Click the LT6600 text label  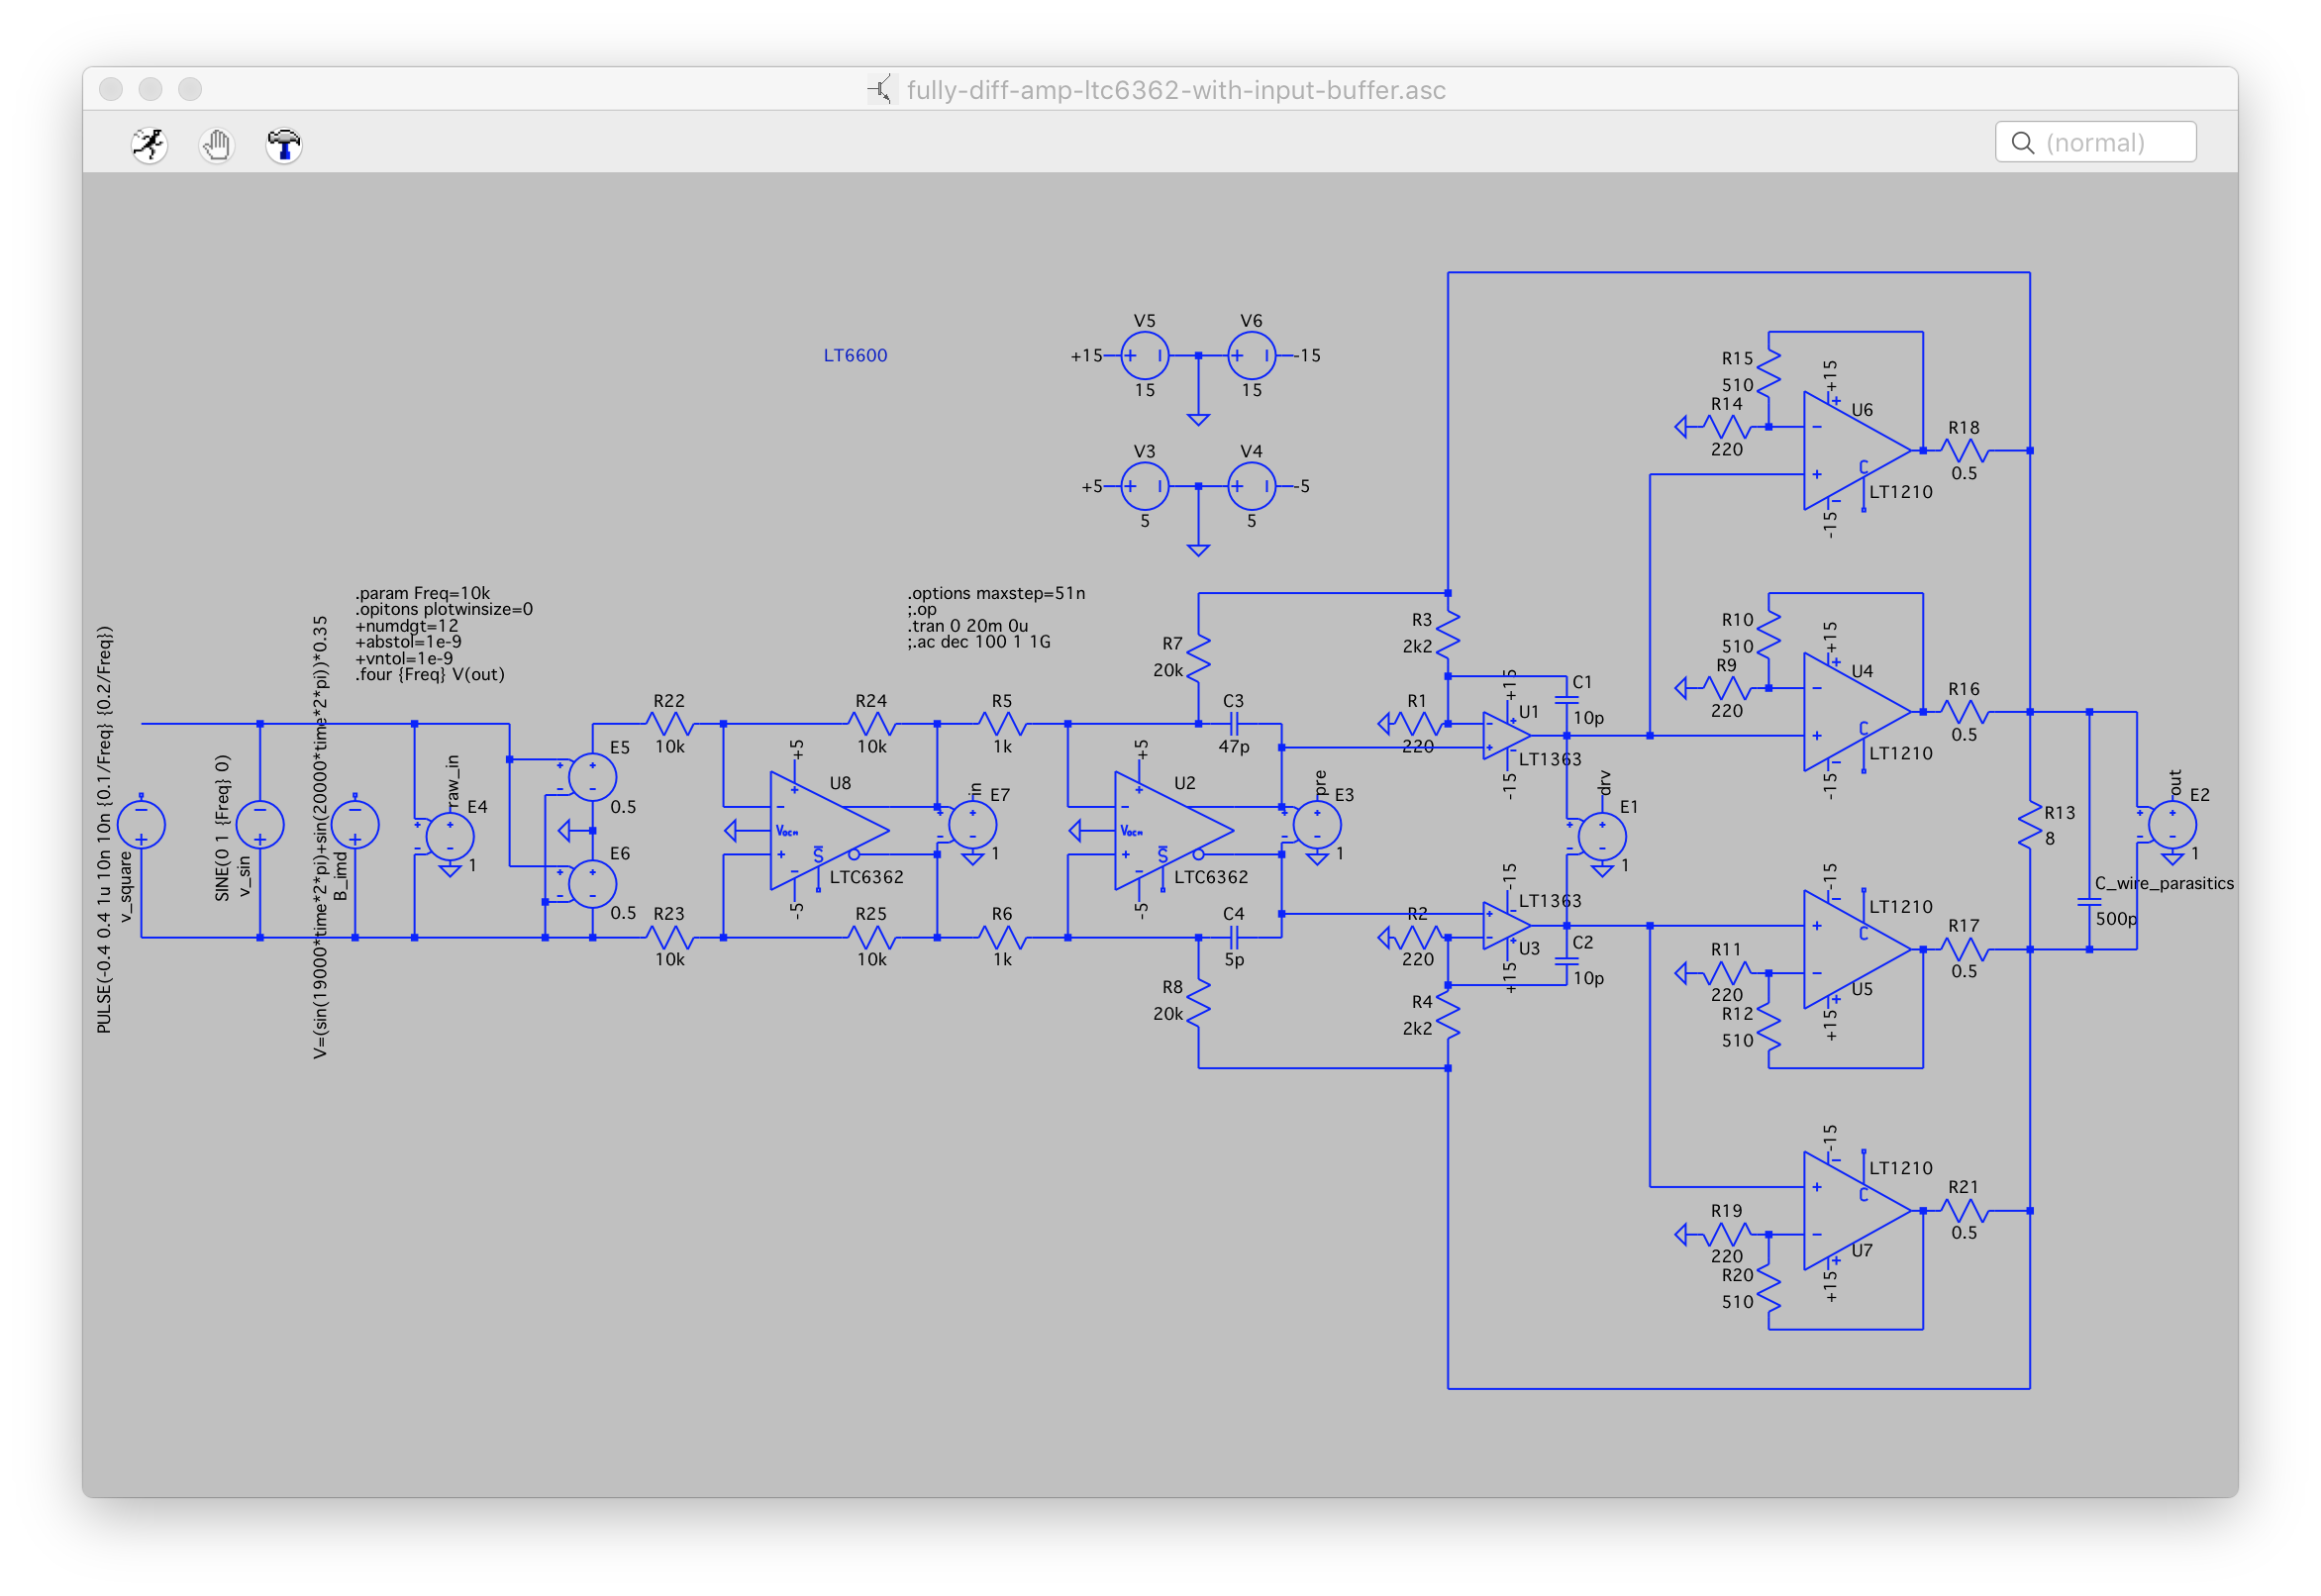click(855, 355)
